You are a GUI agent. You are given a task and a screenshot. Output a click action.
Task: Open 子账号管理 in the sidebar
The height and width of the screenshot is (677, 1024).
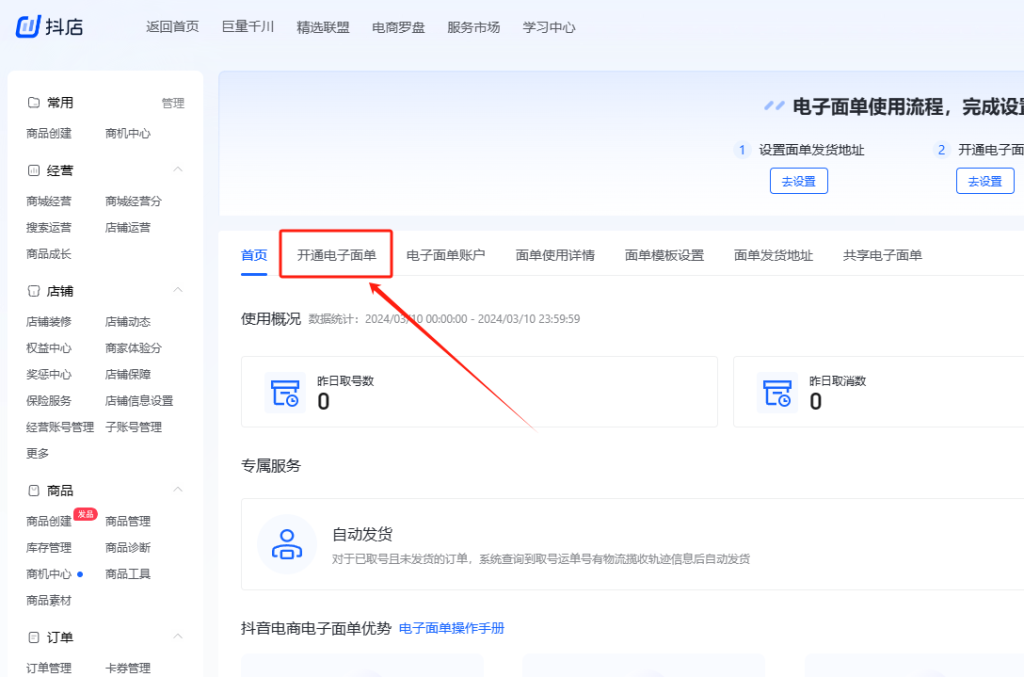click(135, 427)
